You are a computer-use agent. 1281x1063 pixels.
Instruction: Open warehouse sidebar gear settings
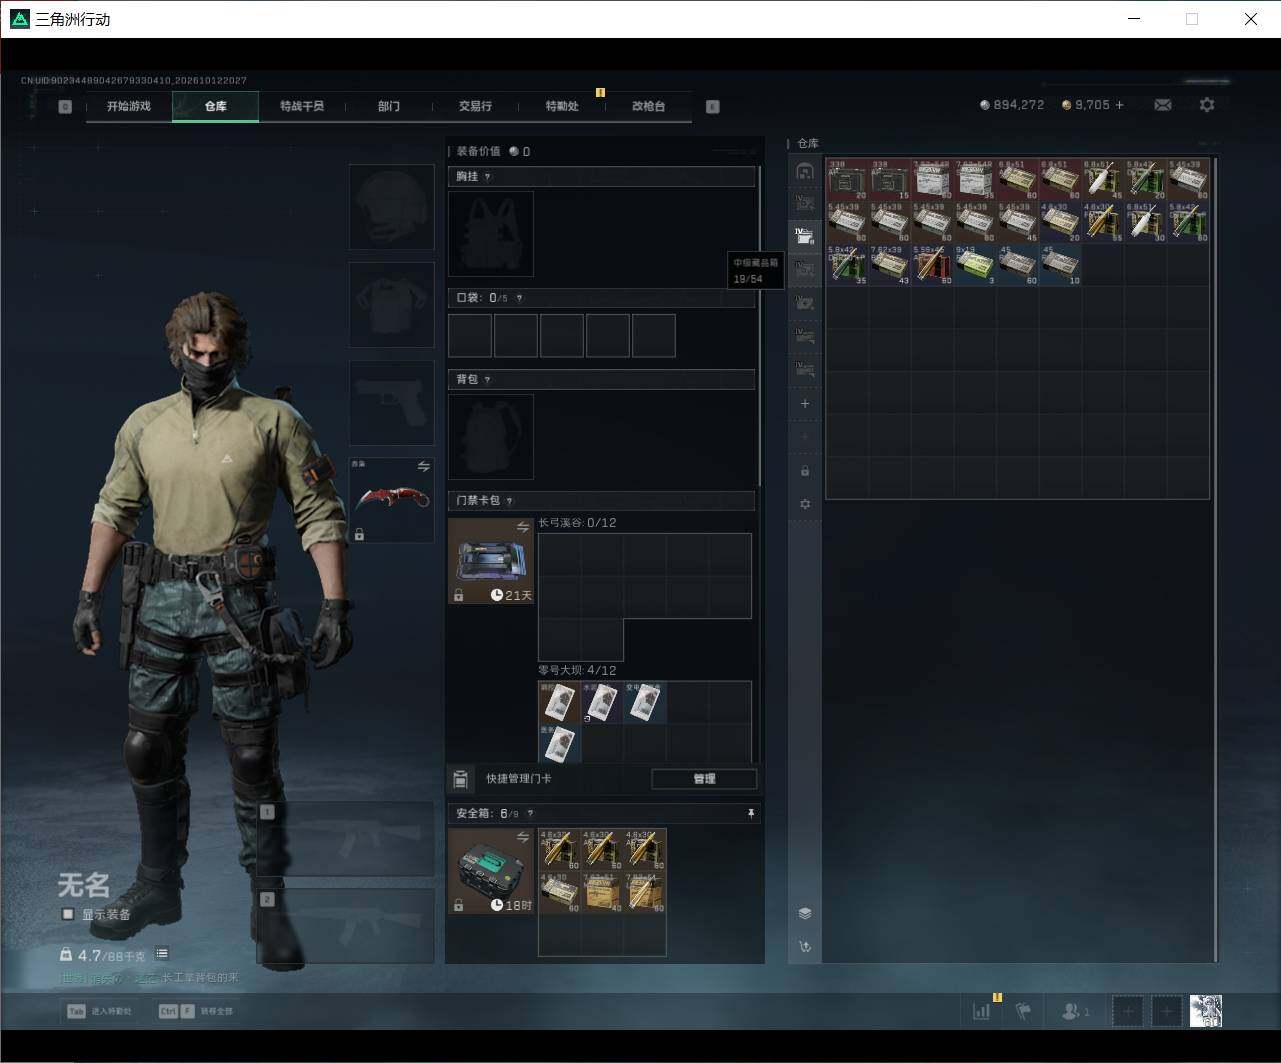click(805, 504)
